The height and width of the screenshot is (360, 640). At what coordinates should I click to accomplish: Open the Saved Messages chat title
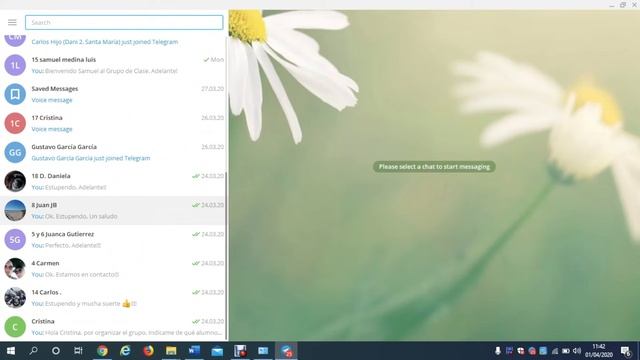pos(55,89)
